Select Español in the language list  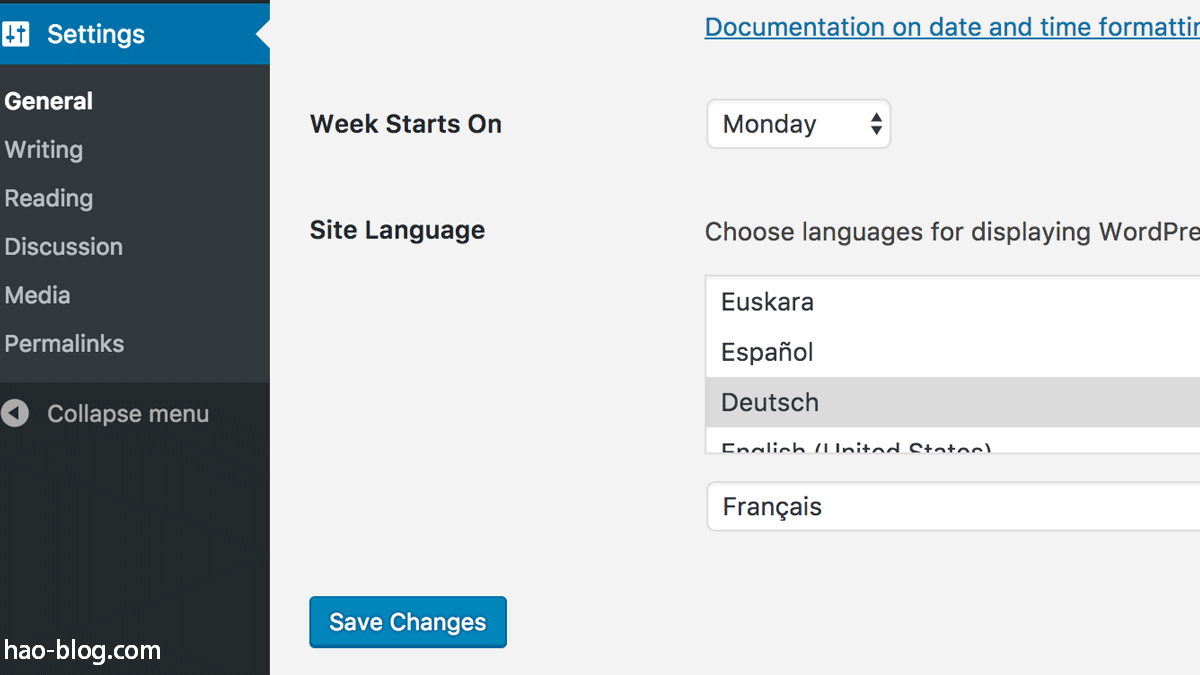953,352
